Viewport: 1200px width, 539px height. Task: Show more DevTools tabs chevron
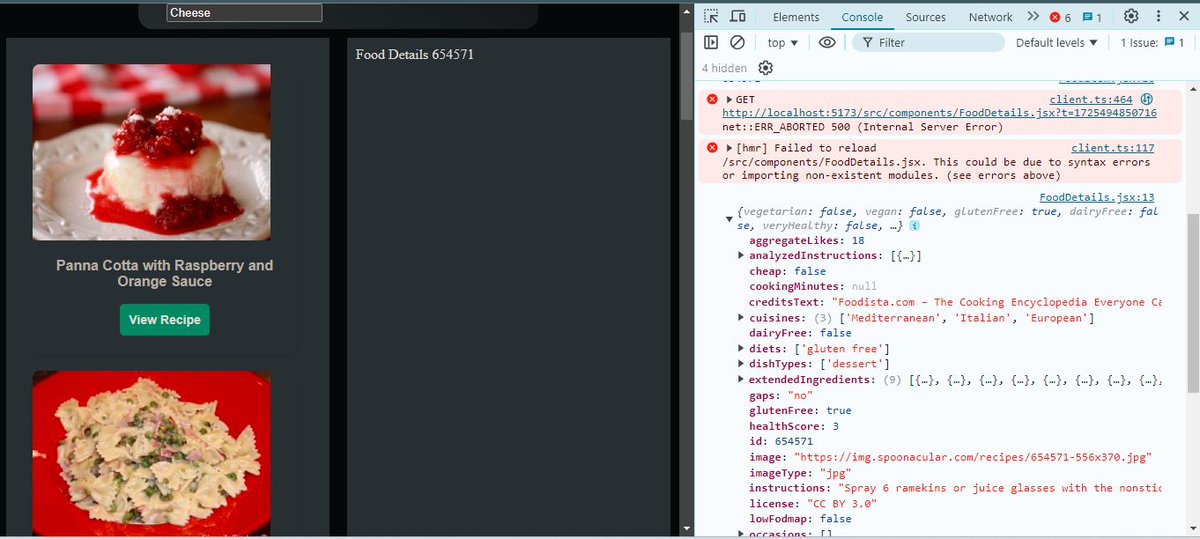(1033, 17)
